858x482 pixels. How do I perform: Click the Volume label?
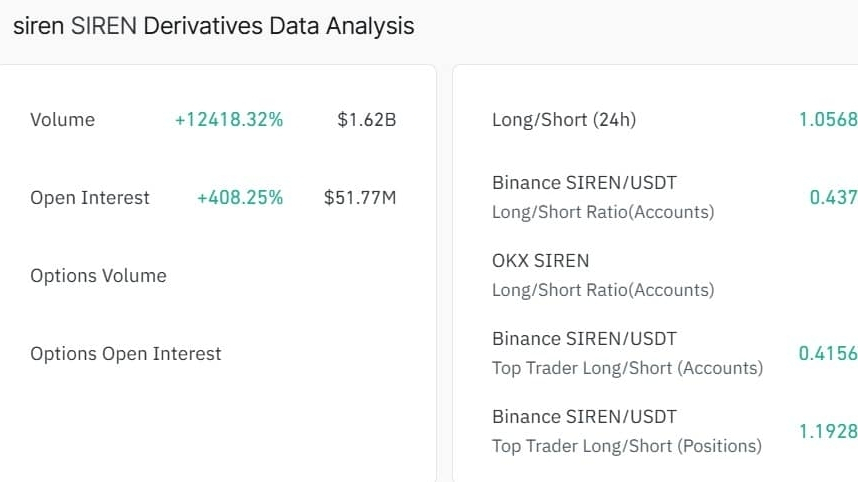click(x=62, y=120)
